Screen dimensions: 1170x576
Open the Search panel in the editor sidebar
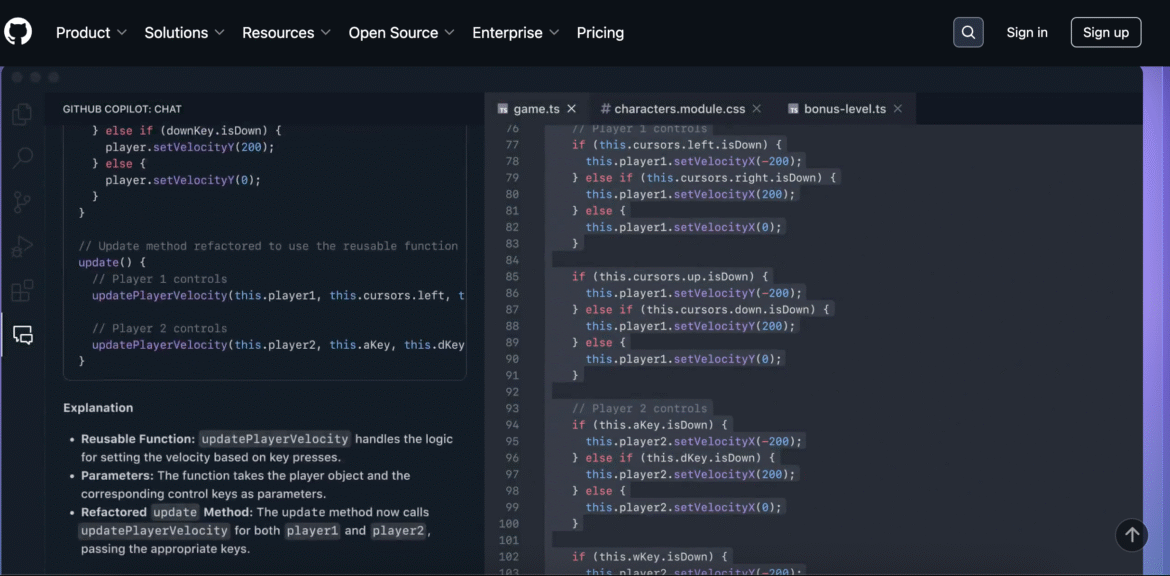point(22,158)
